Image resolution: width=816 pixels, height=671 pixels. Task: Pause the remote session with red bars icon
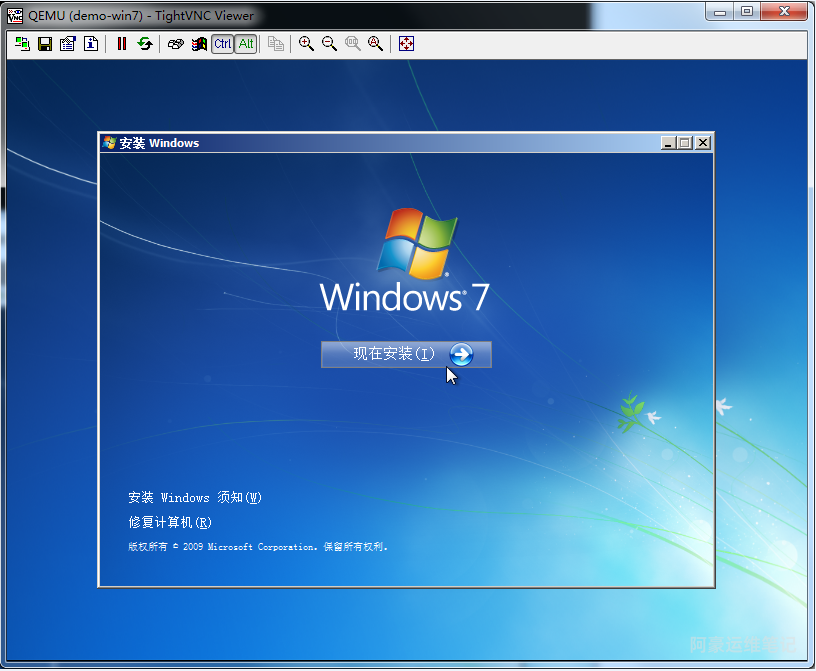(122, 44)
